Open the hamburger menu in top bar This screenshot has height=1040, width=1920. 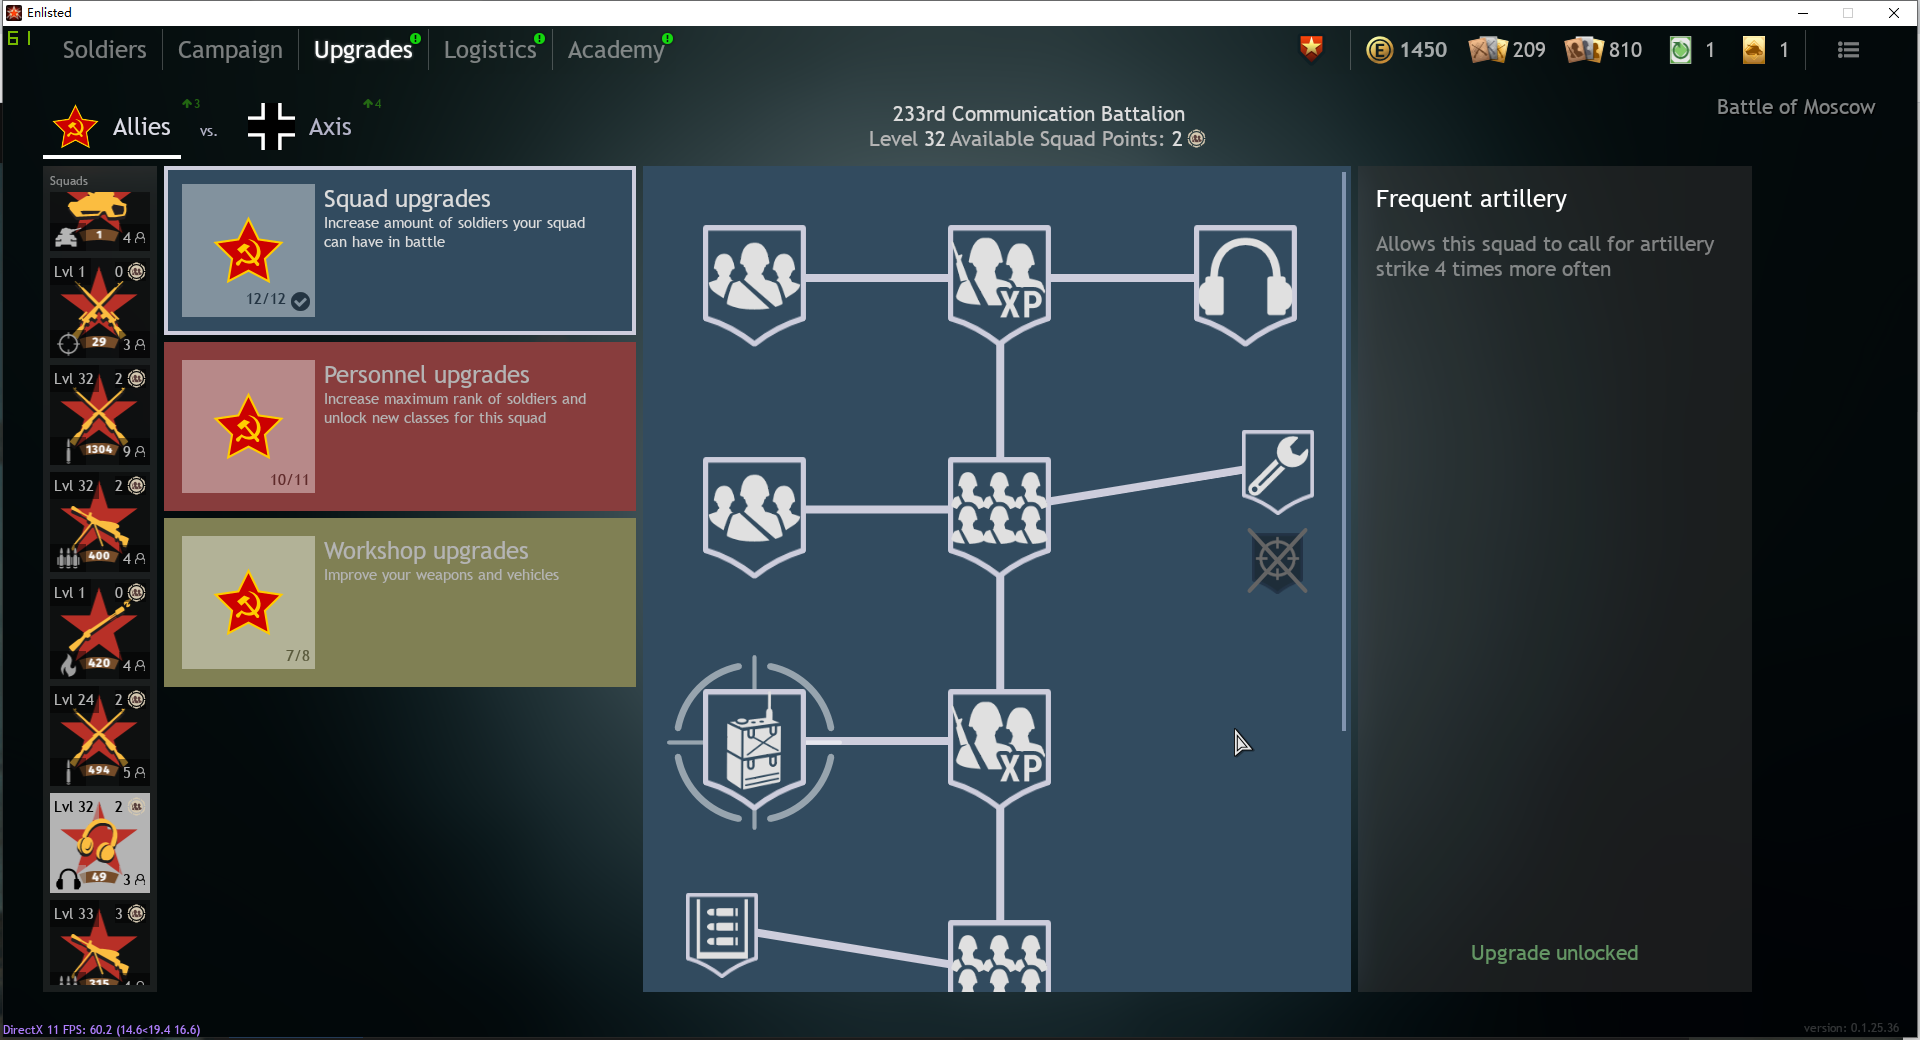click(x=1847, y=50)
